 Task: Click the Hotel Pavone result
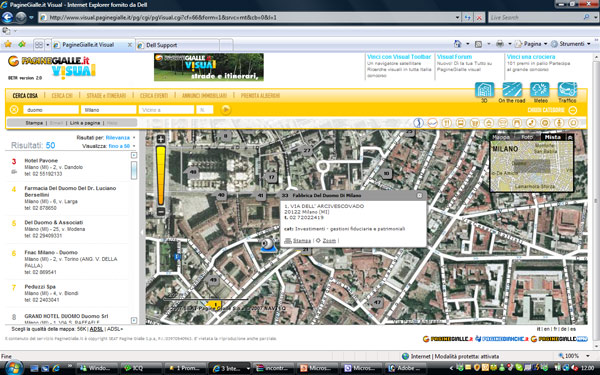tap(41, 161)
